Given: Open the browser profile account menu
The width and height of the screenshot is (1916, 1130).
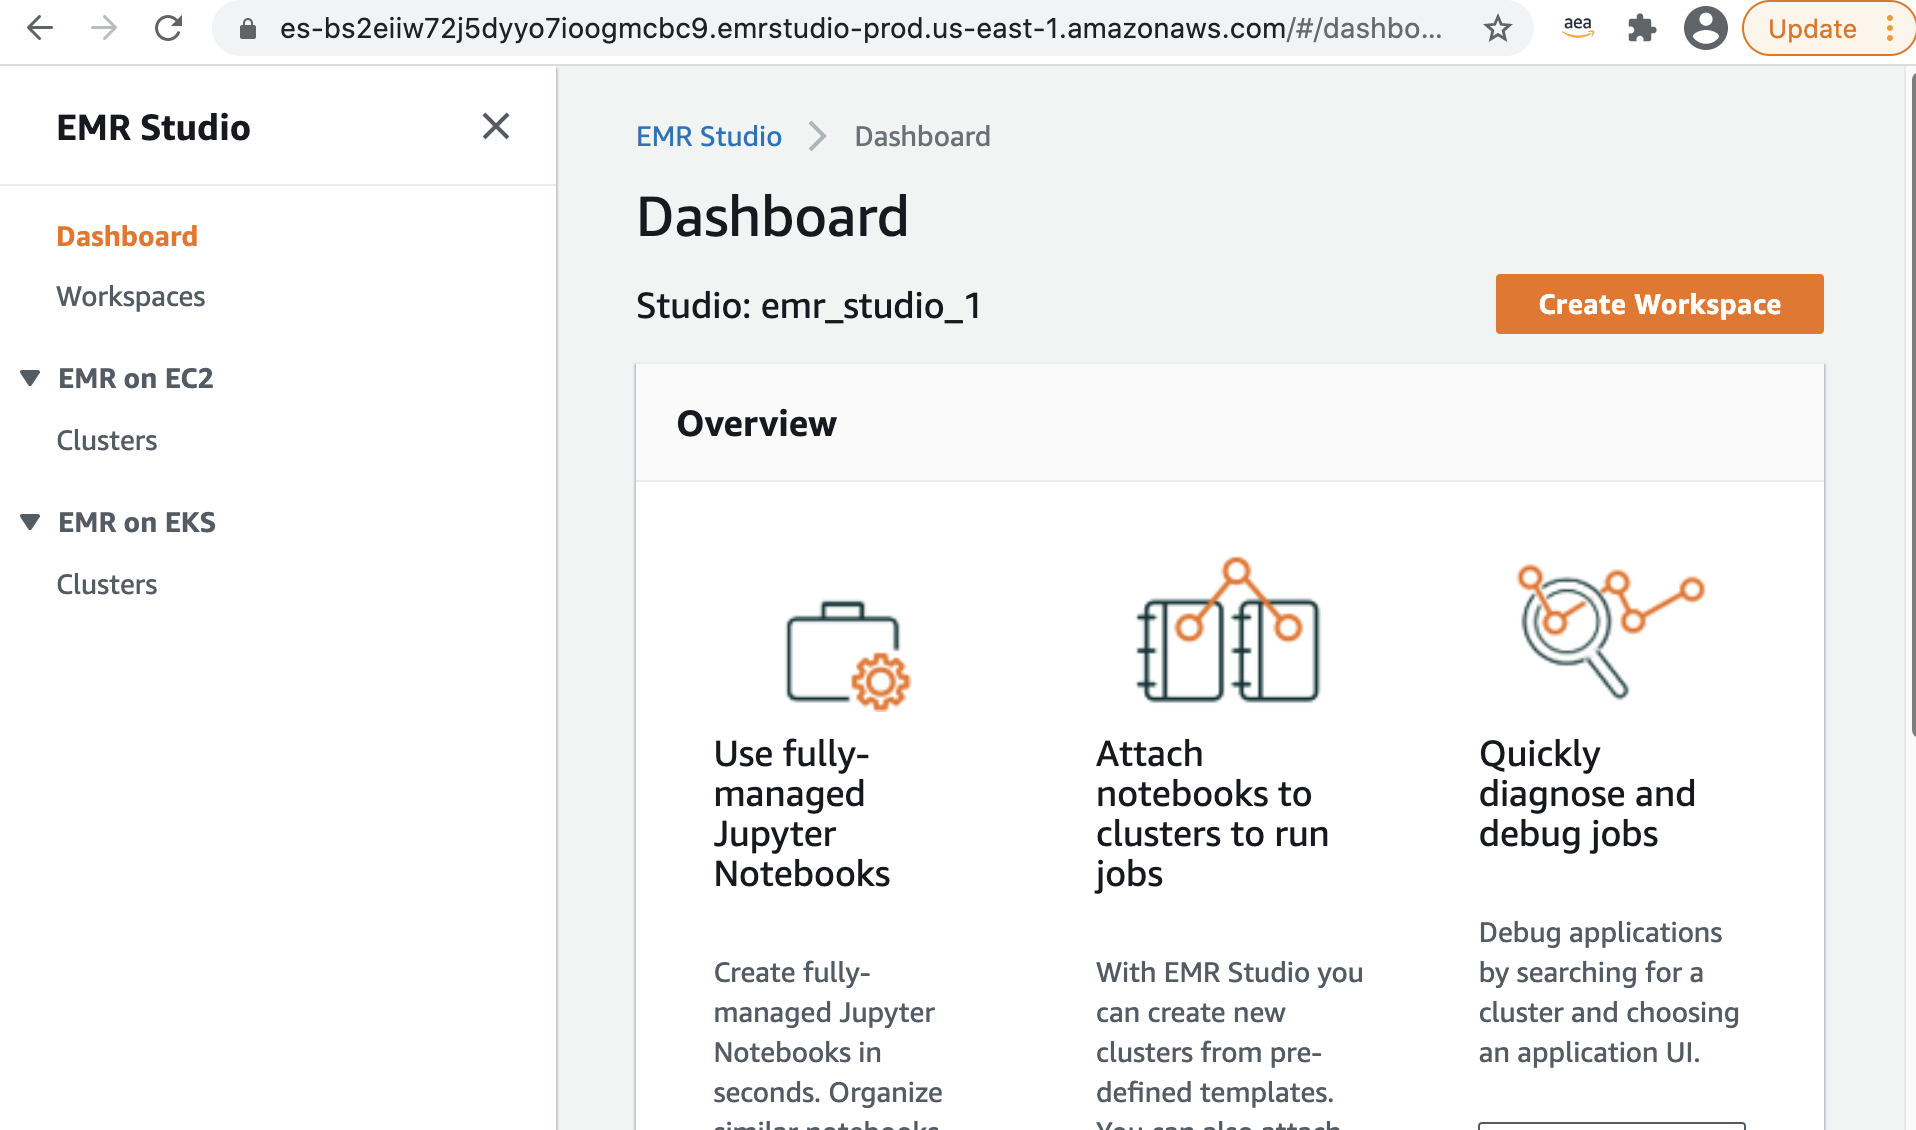Looking at the screenshot, I should pyautogui.click(x=1705, y=28).
